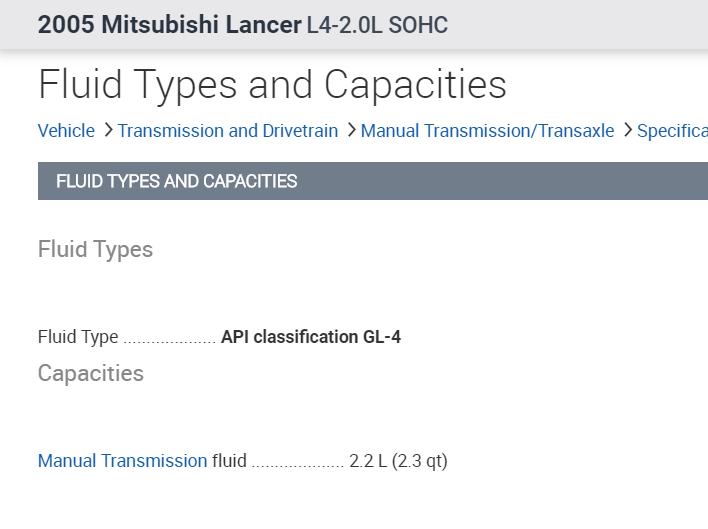Click the API classification GL-4 value
Image resolution: width=708 pixels, height=529 pixels.
point(311,337)
